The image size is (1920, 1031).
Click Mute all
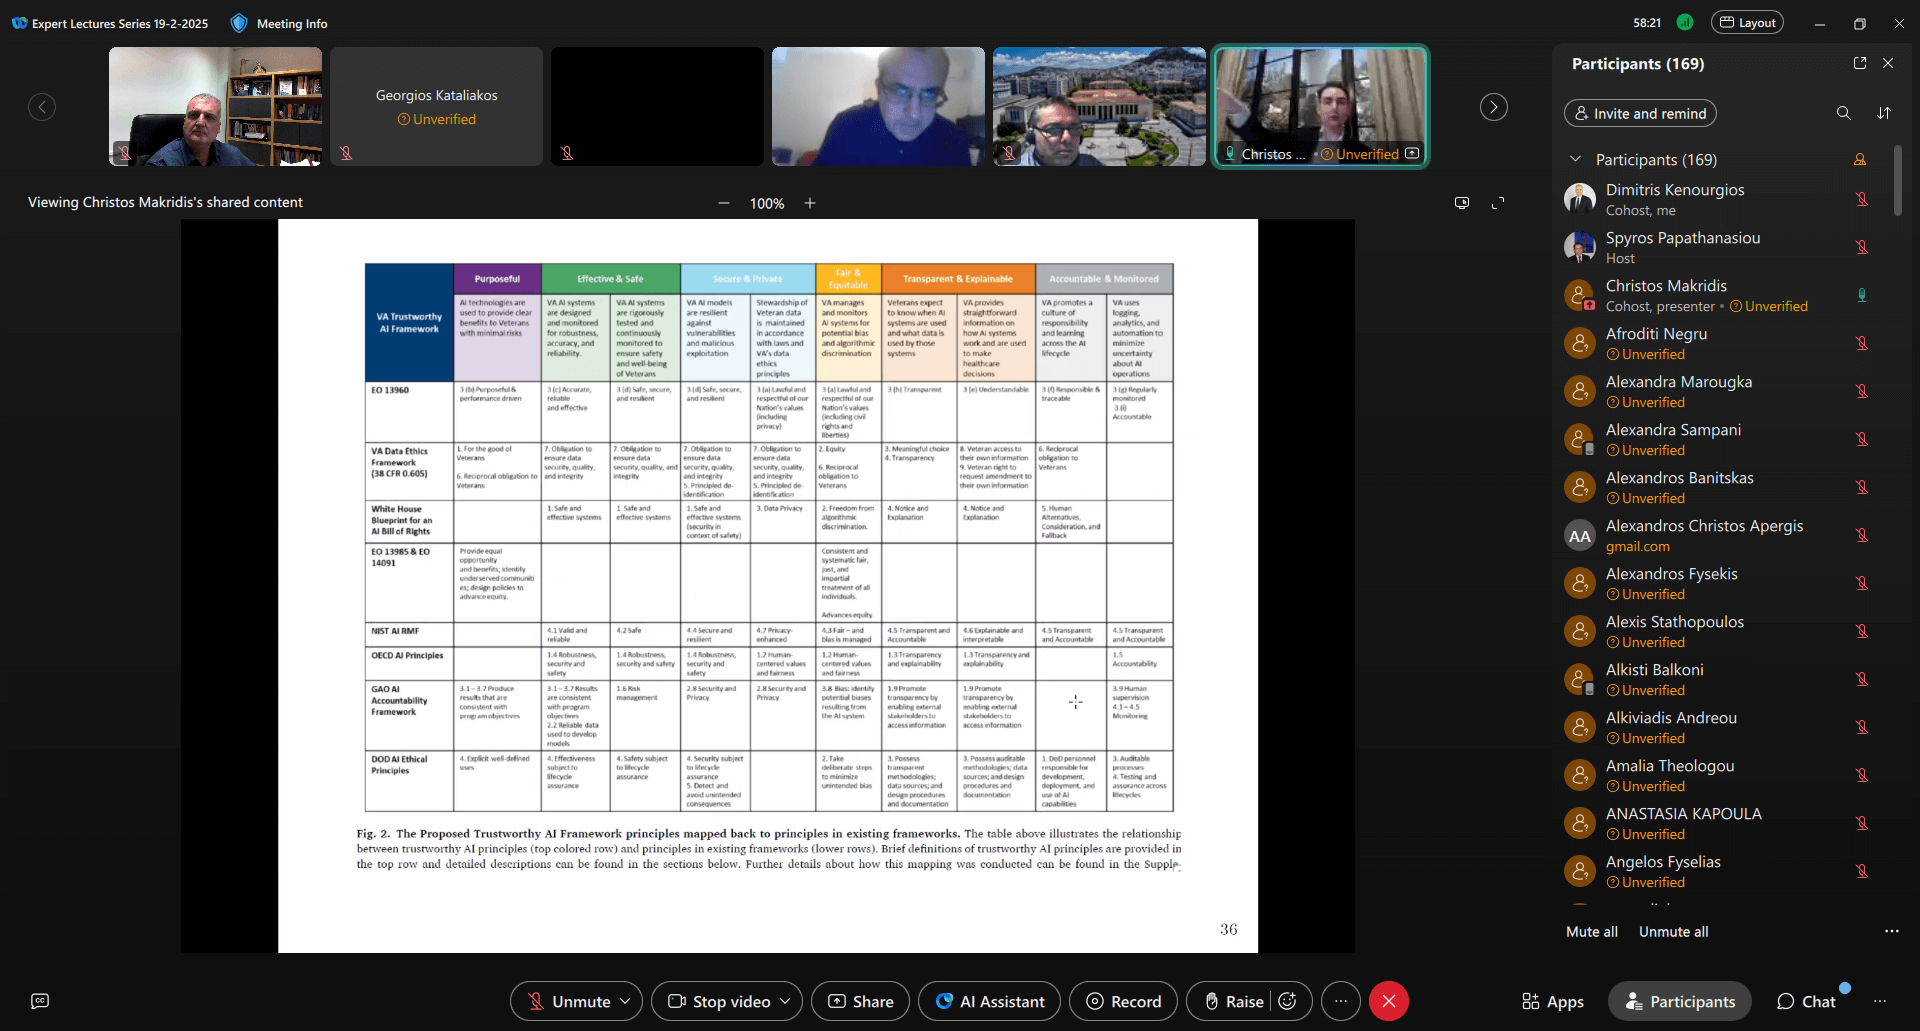(1591, 931)
